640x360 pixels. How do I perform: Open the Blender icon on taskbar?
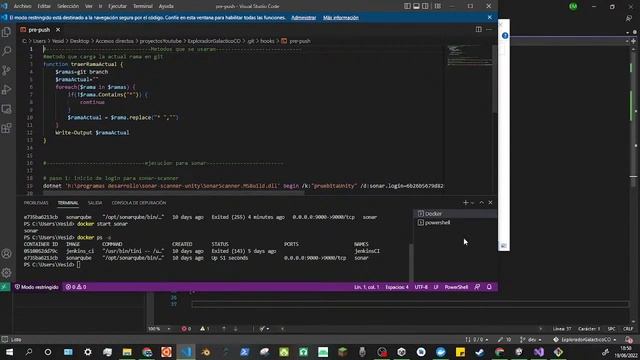coord(206,352)
